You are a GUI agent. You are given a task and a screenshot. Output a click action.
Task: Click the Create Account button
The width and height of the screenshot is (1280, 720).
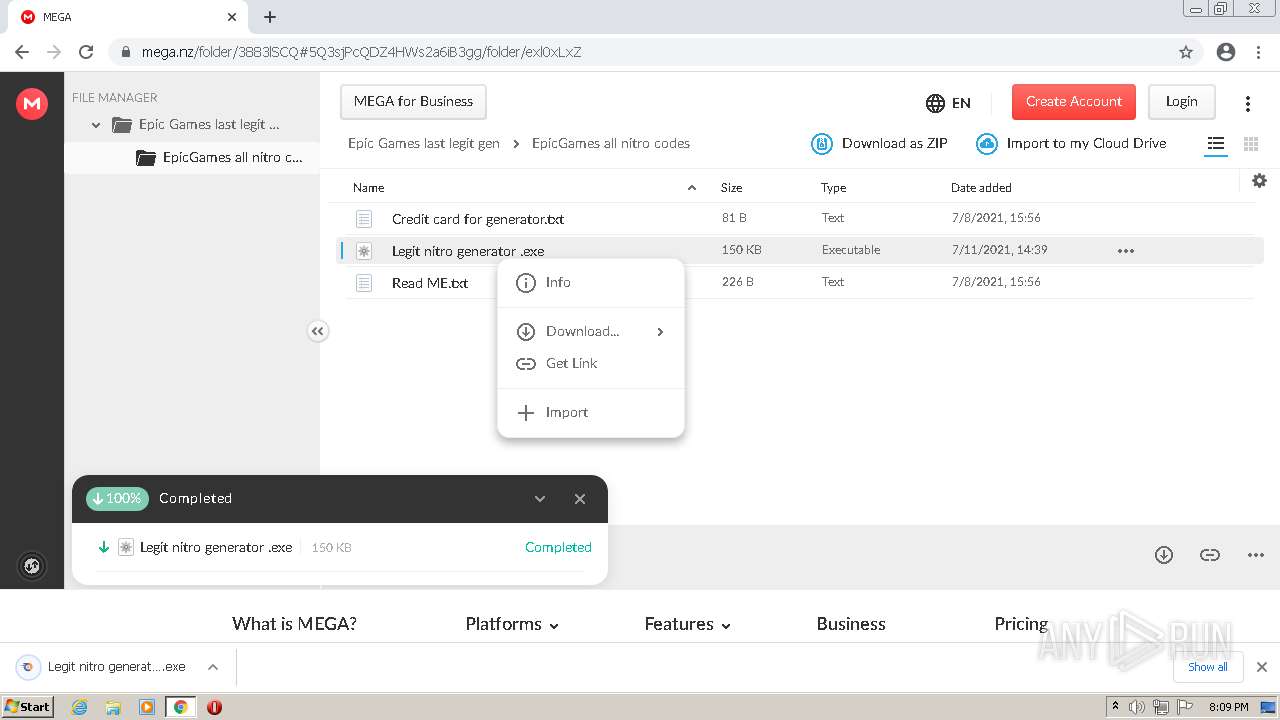[x=1073, y=101]
